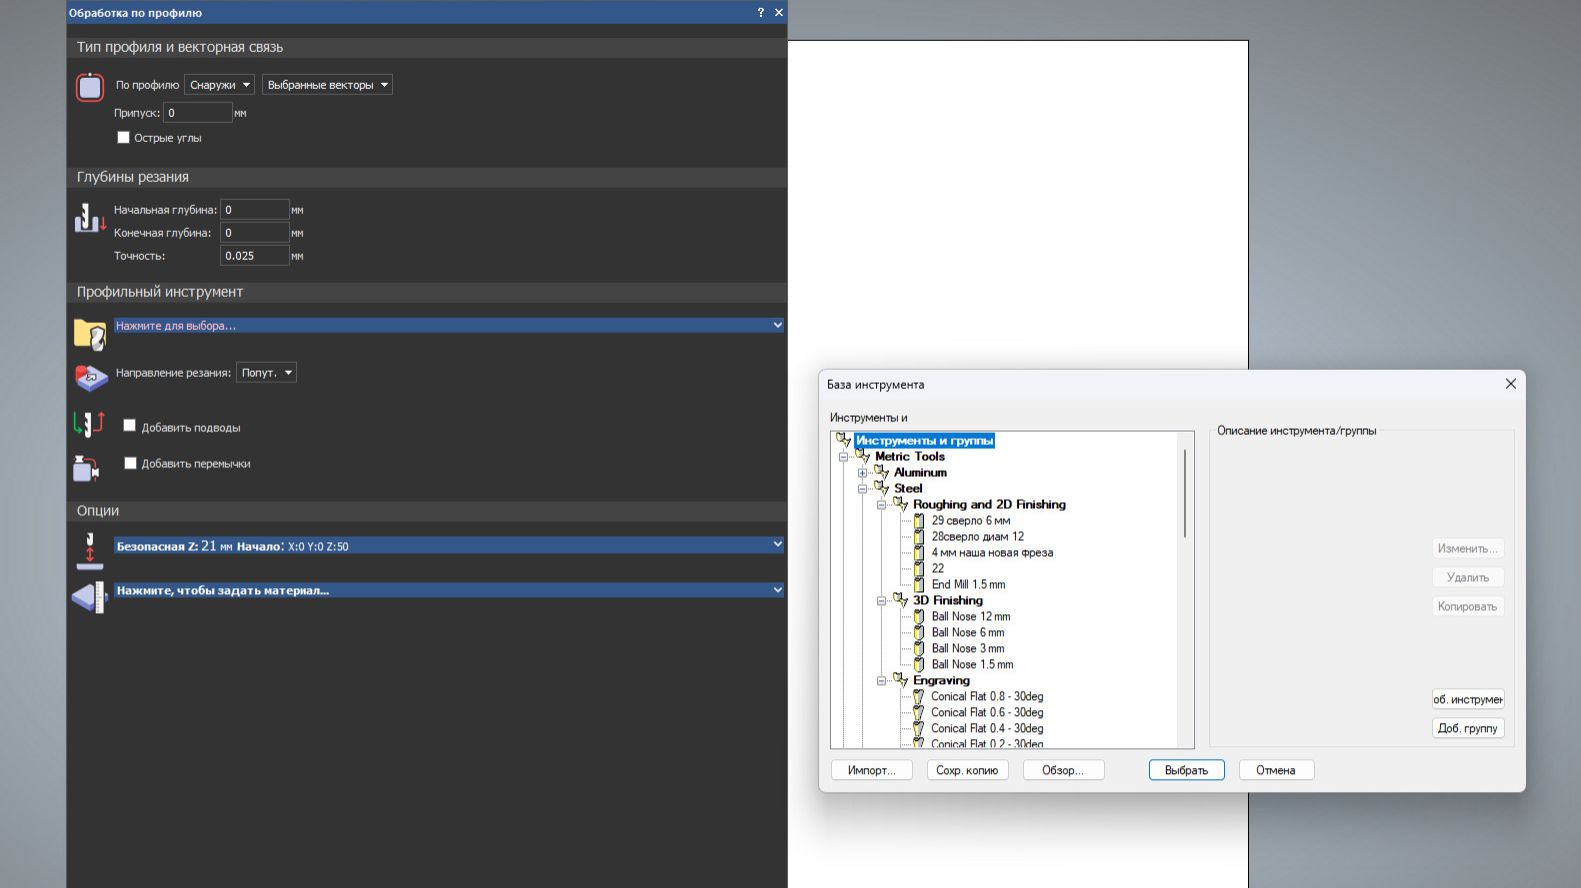Click the Начальная глубина input field

point(255,210)
